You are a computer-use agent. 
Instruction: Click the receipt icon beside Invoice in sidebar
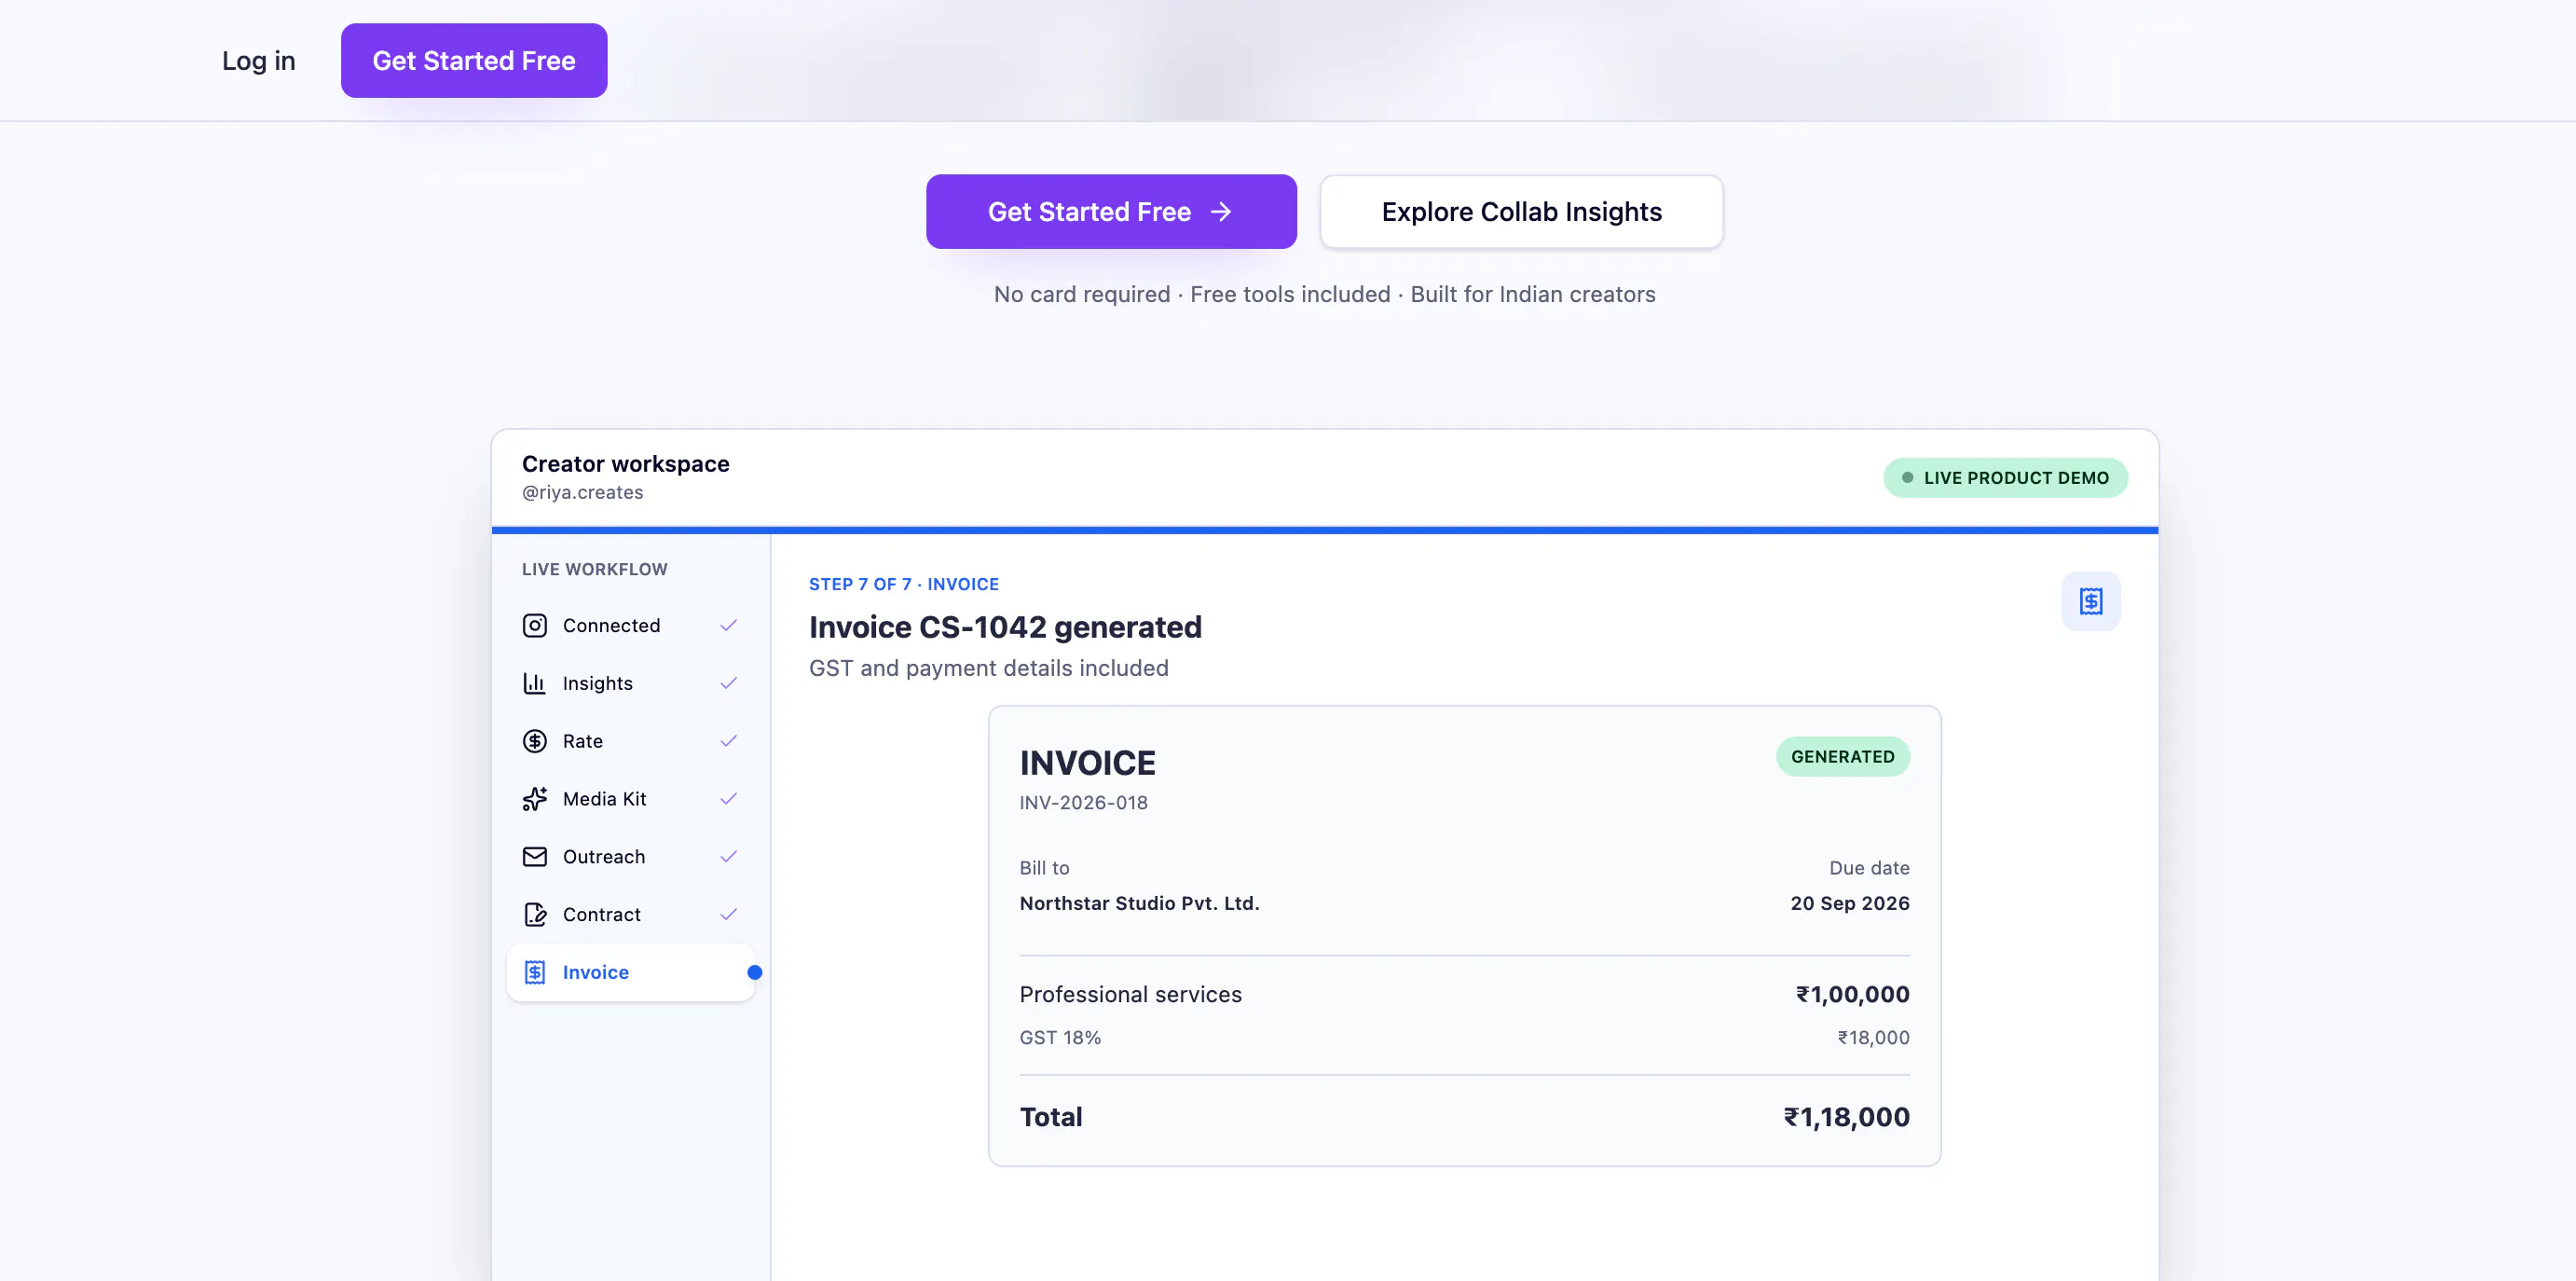pyautogui.click(x=535, y=972)
